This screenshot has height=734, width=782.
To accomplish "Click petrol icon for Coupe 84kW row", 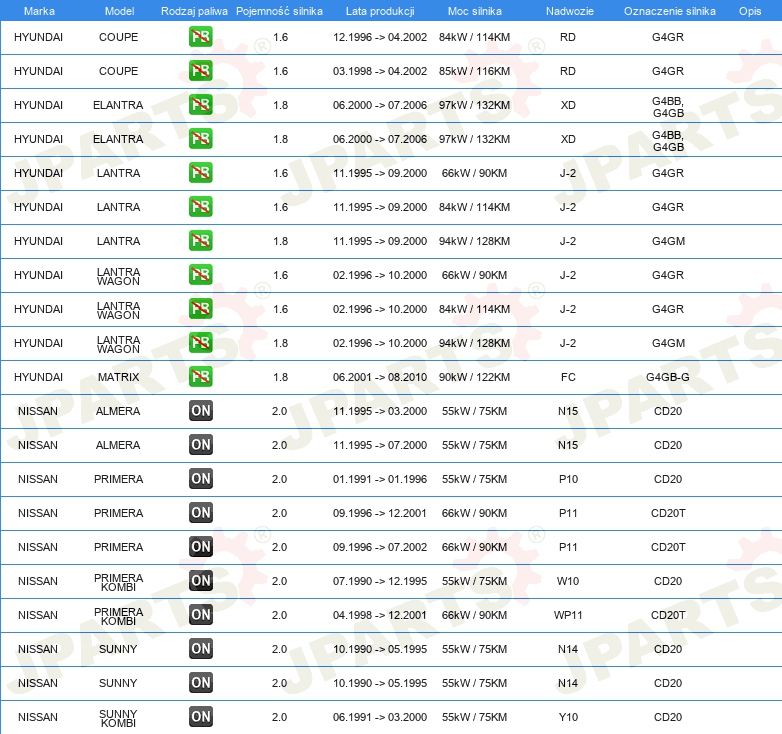I will [x=200, y=37].
